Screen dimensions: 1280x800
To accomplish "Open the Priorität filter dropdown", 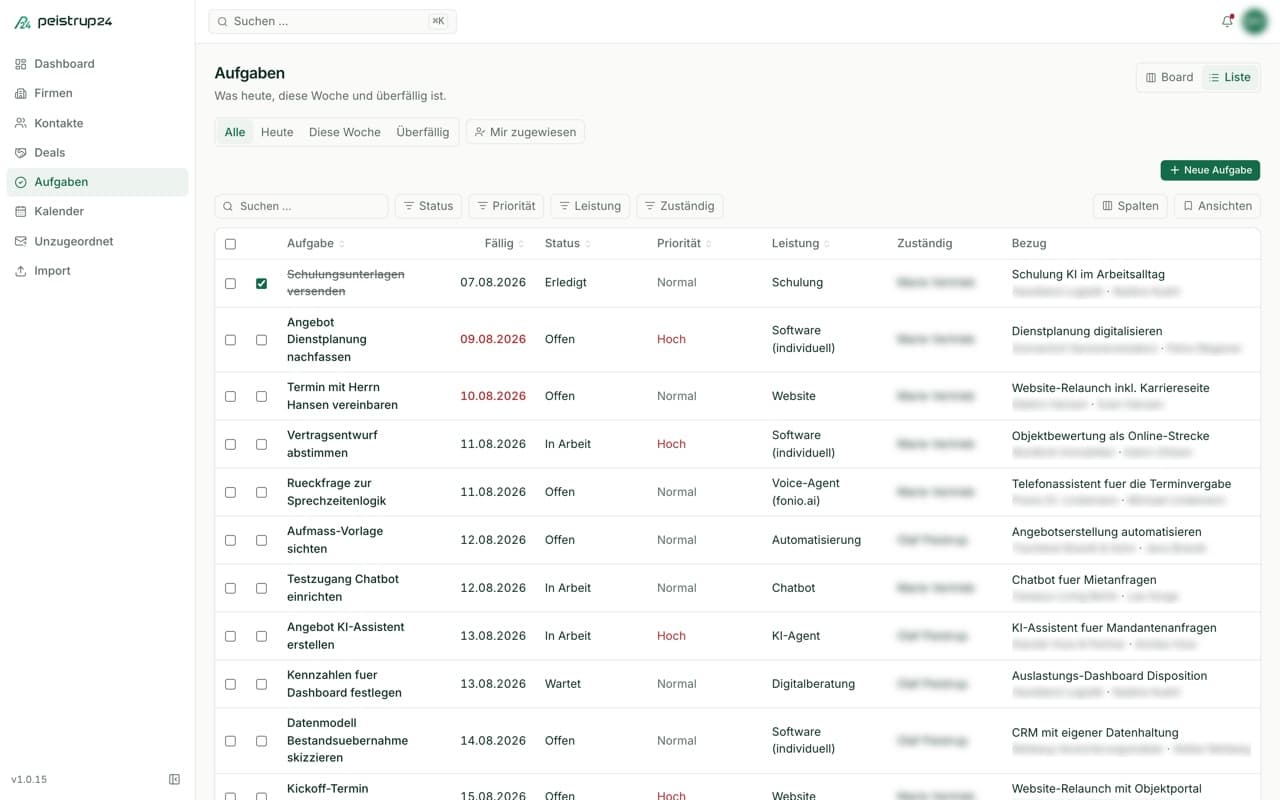I will click(506, 206).
